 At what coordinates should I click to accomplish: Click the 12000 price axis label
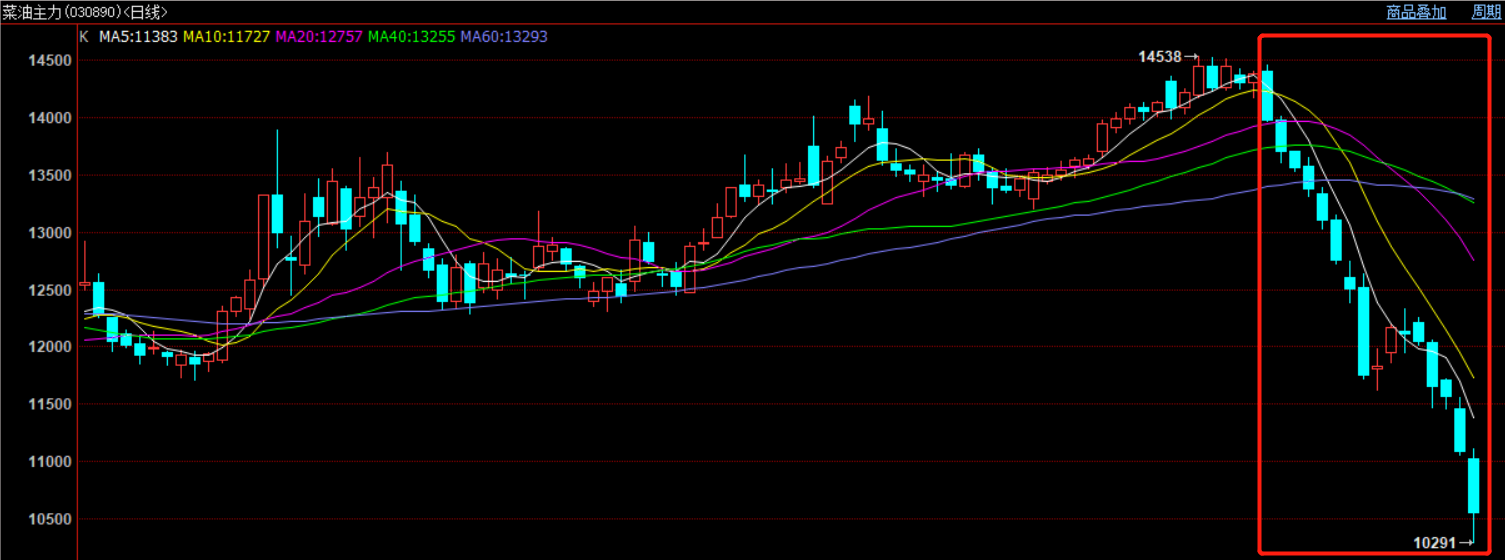[50, 347]
